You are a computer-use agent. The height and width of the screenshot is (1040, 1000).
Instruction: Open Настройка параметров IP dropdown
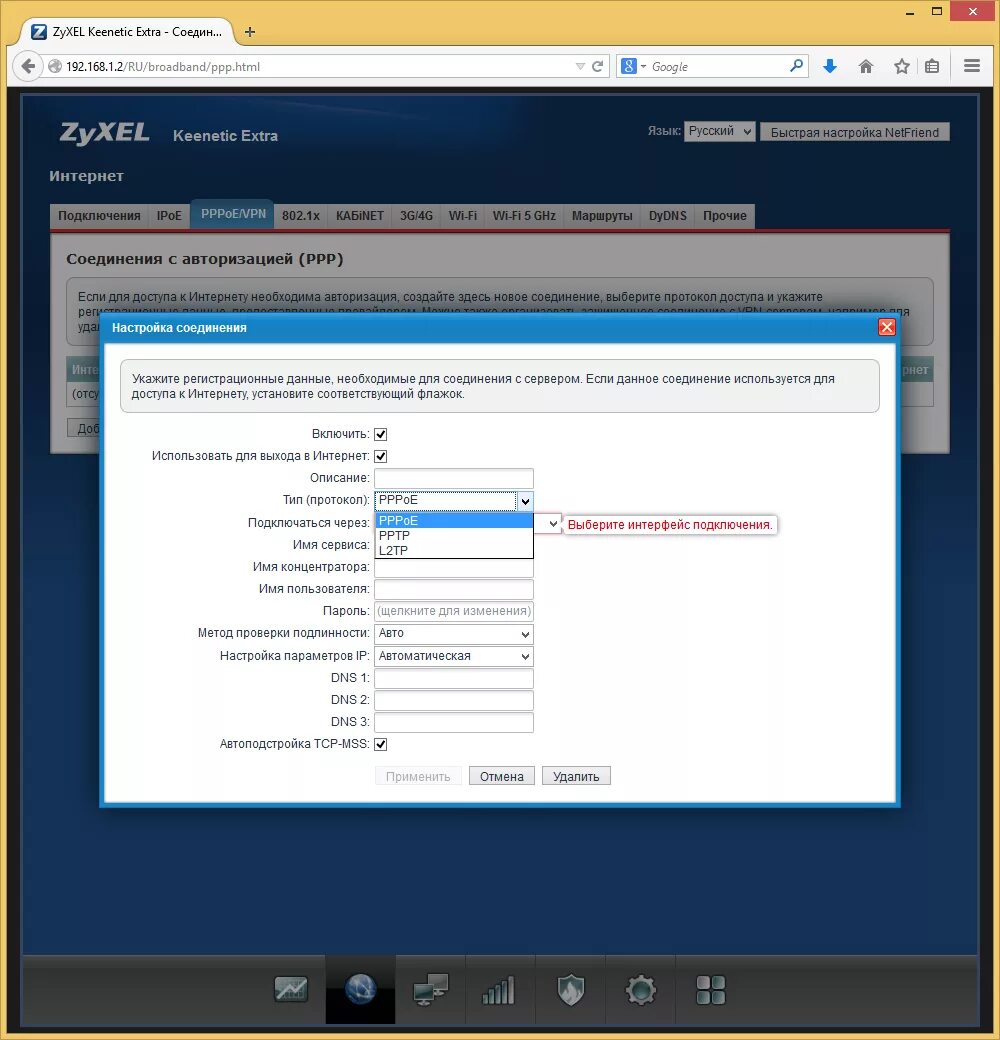[454, 656]
